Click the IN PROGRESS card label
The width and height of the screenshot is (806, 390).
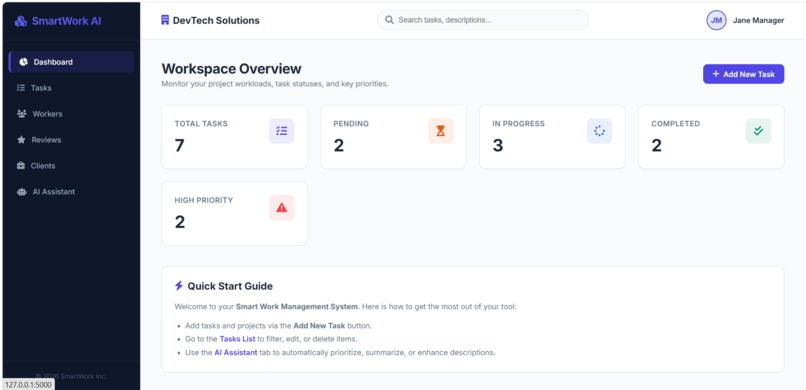[x=518, y=124]
